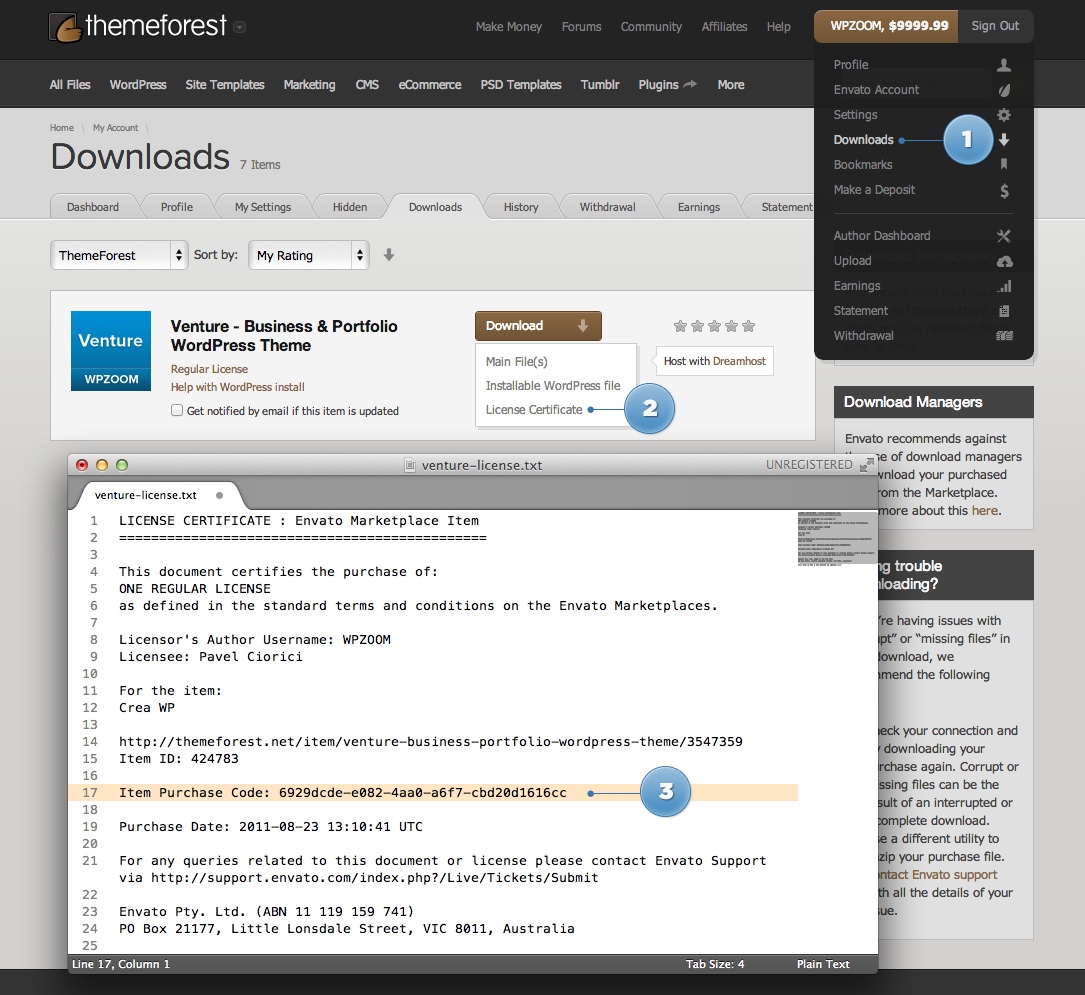Open Author Dashboard from dropdown
Viewport: 1085px width, 995px height.
[882, 235]
